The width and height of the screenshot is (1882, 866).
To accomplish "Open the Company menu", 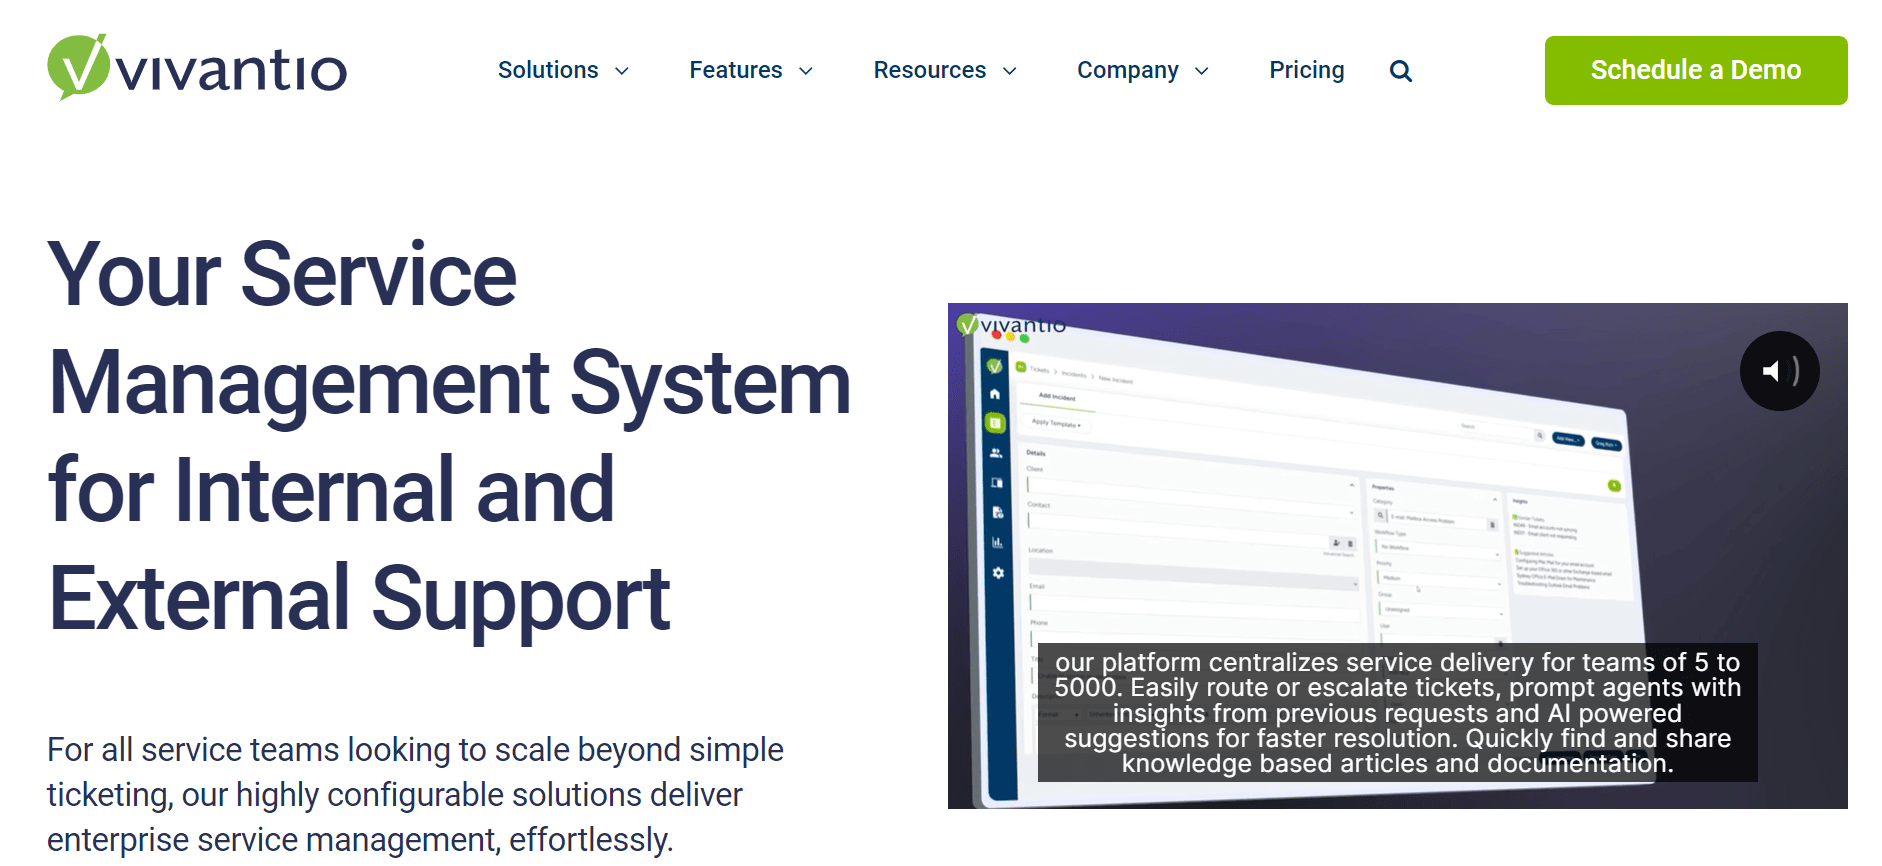I will [1128, 70].
